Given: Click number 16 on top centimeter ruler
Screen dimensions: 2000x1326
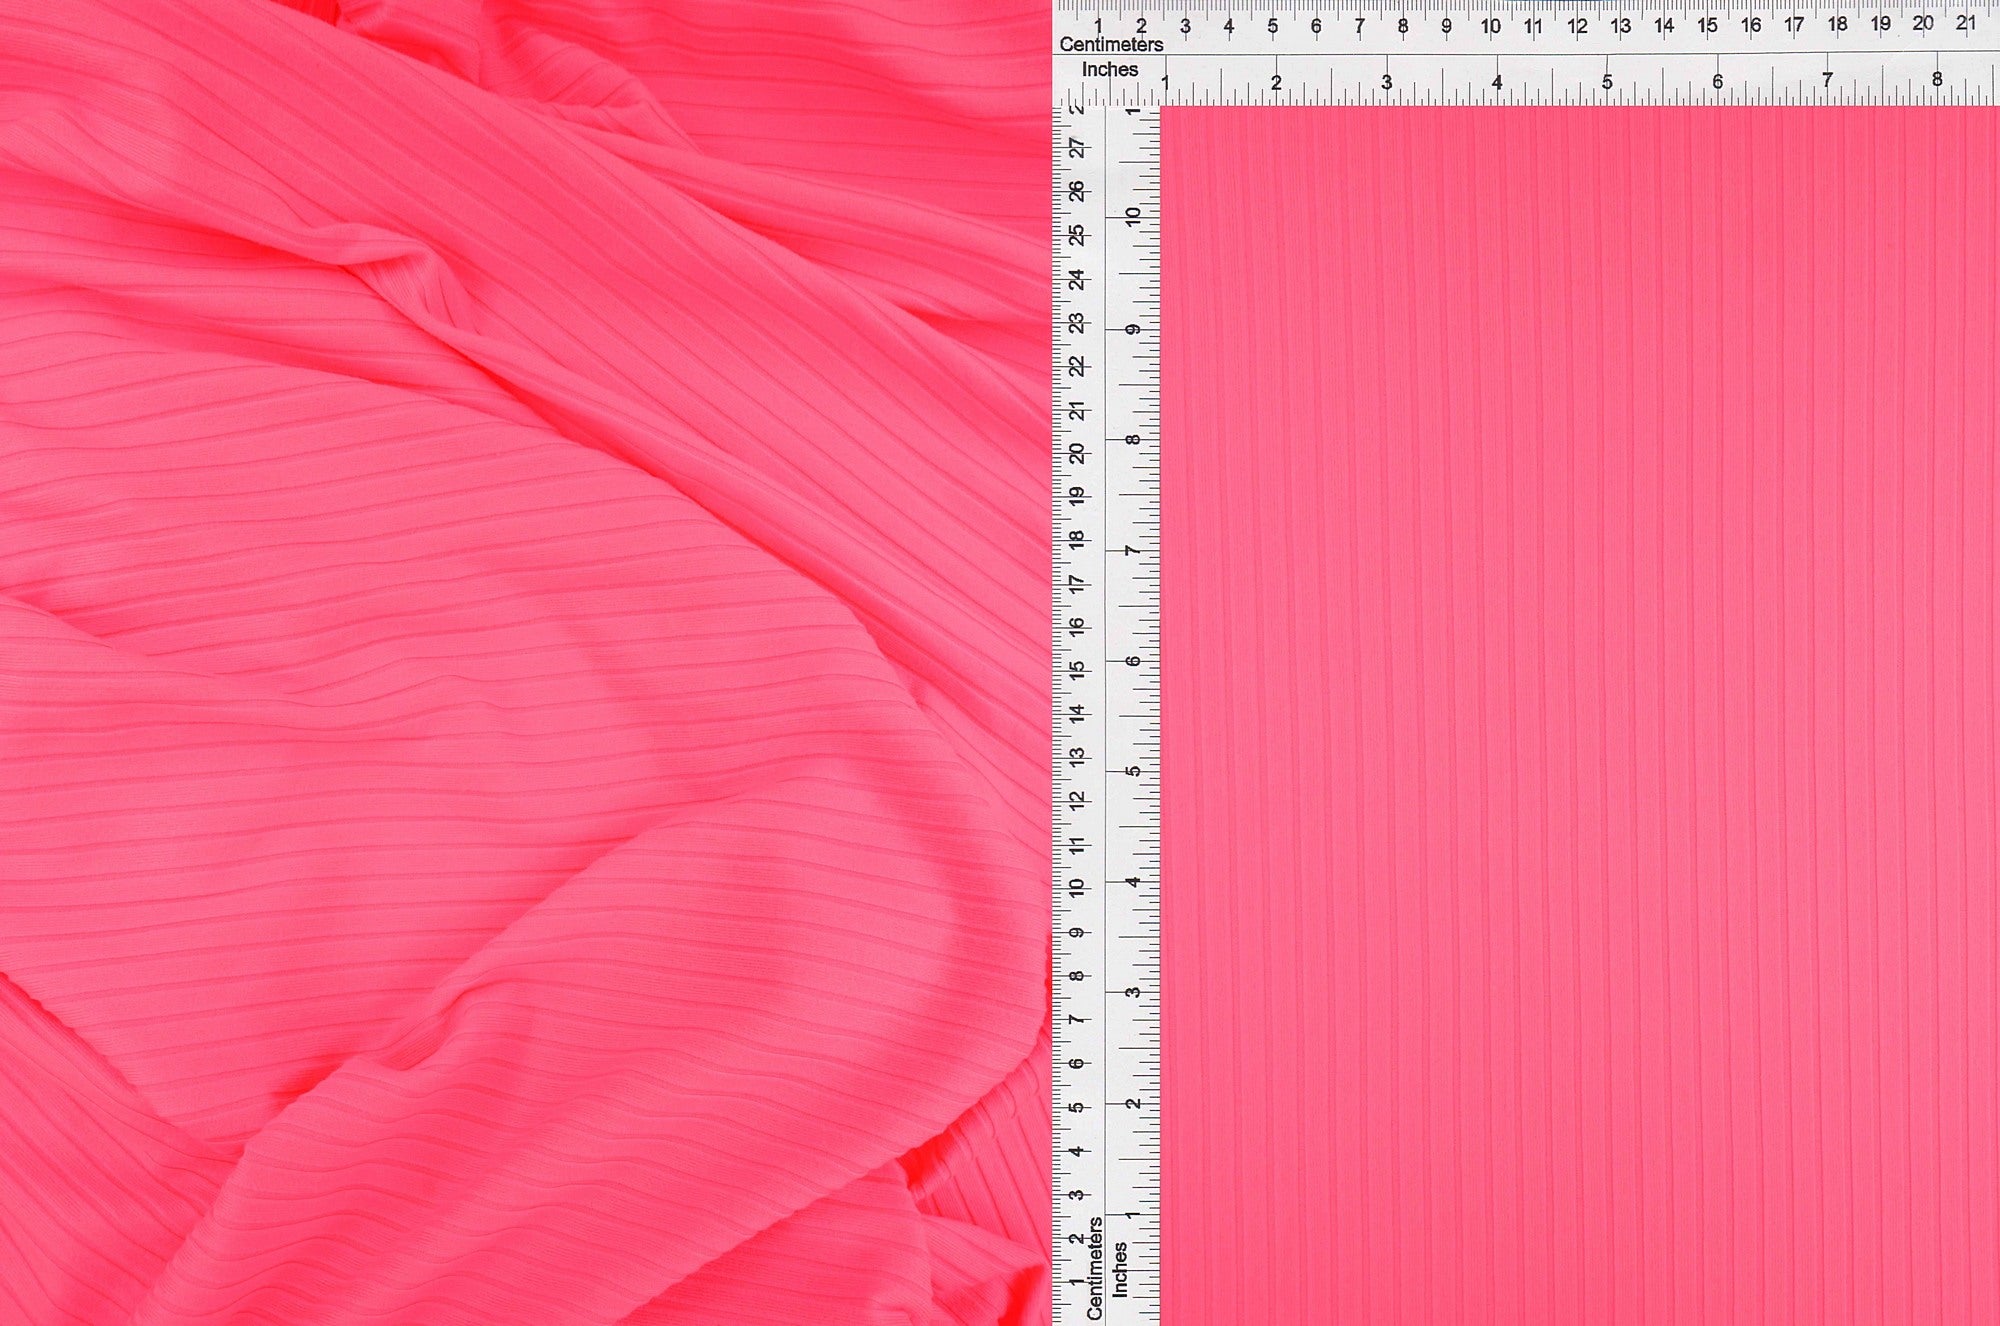Looking at the screenshot, I should [x=1750, y=26].
